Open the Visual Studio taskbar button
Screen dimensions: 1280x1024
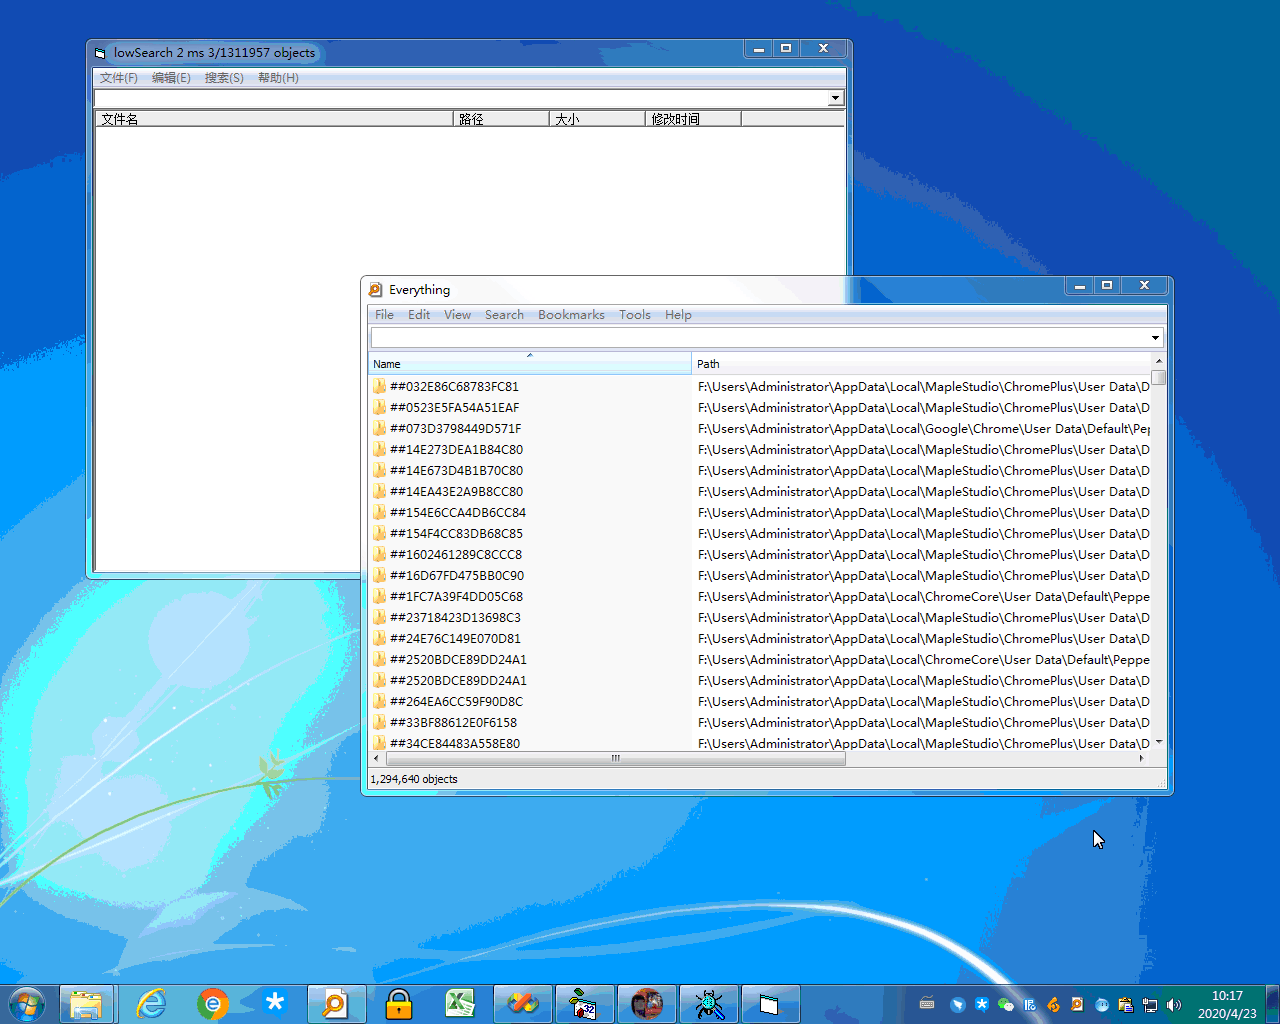pos(523,1004)
